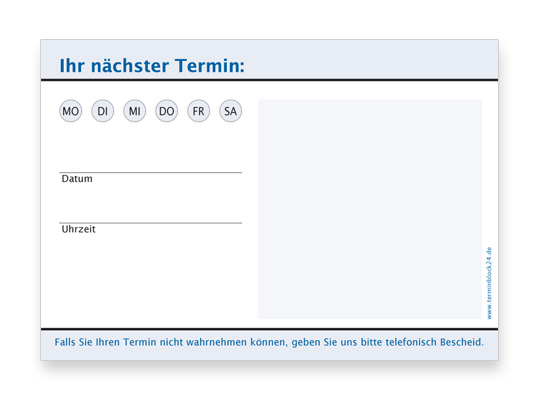Image resolution: width=540 pixels, height=400 pixels.
Task: Pick the SA weekday circle
Action: pos(230,111)
